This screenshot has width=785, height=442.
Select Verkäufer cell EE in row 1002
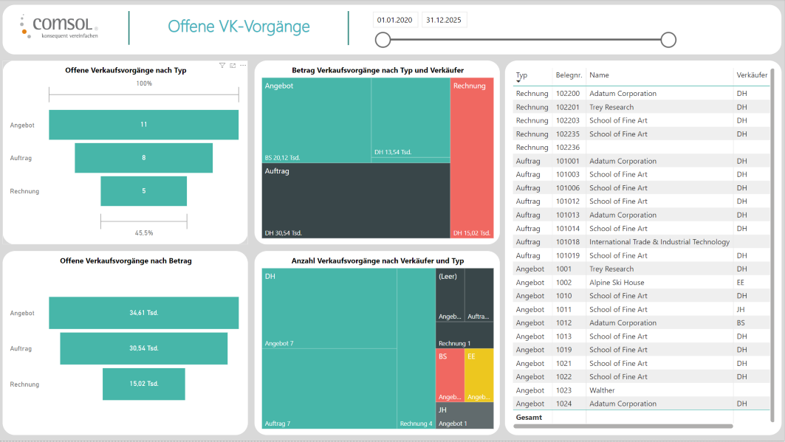[740, 283]
